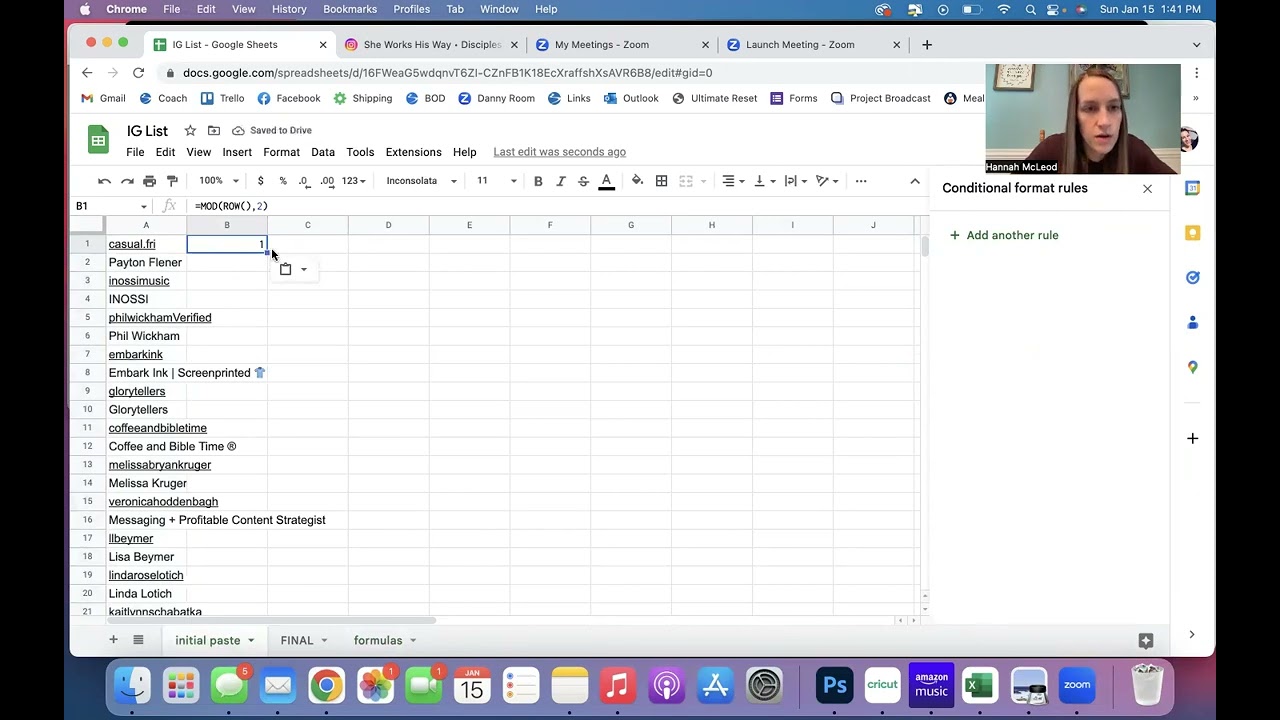Open the zoom level dropdown

tap(219, 181)
